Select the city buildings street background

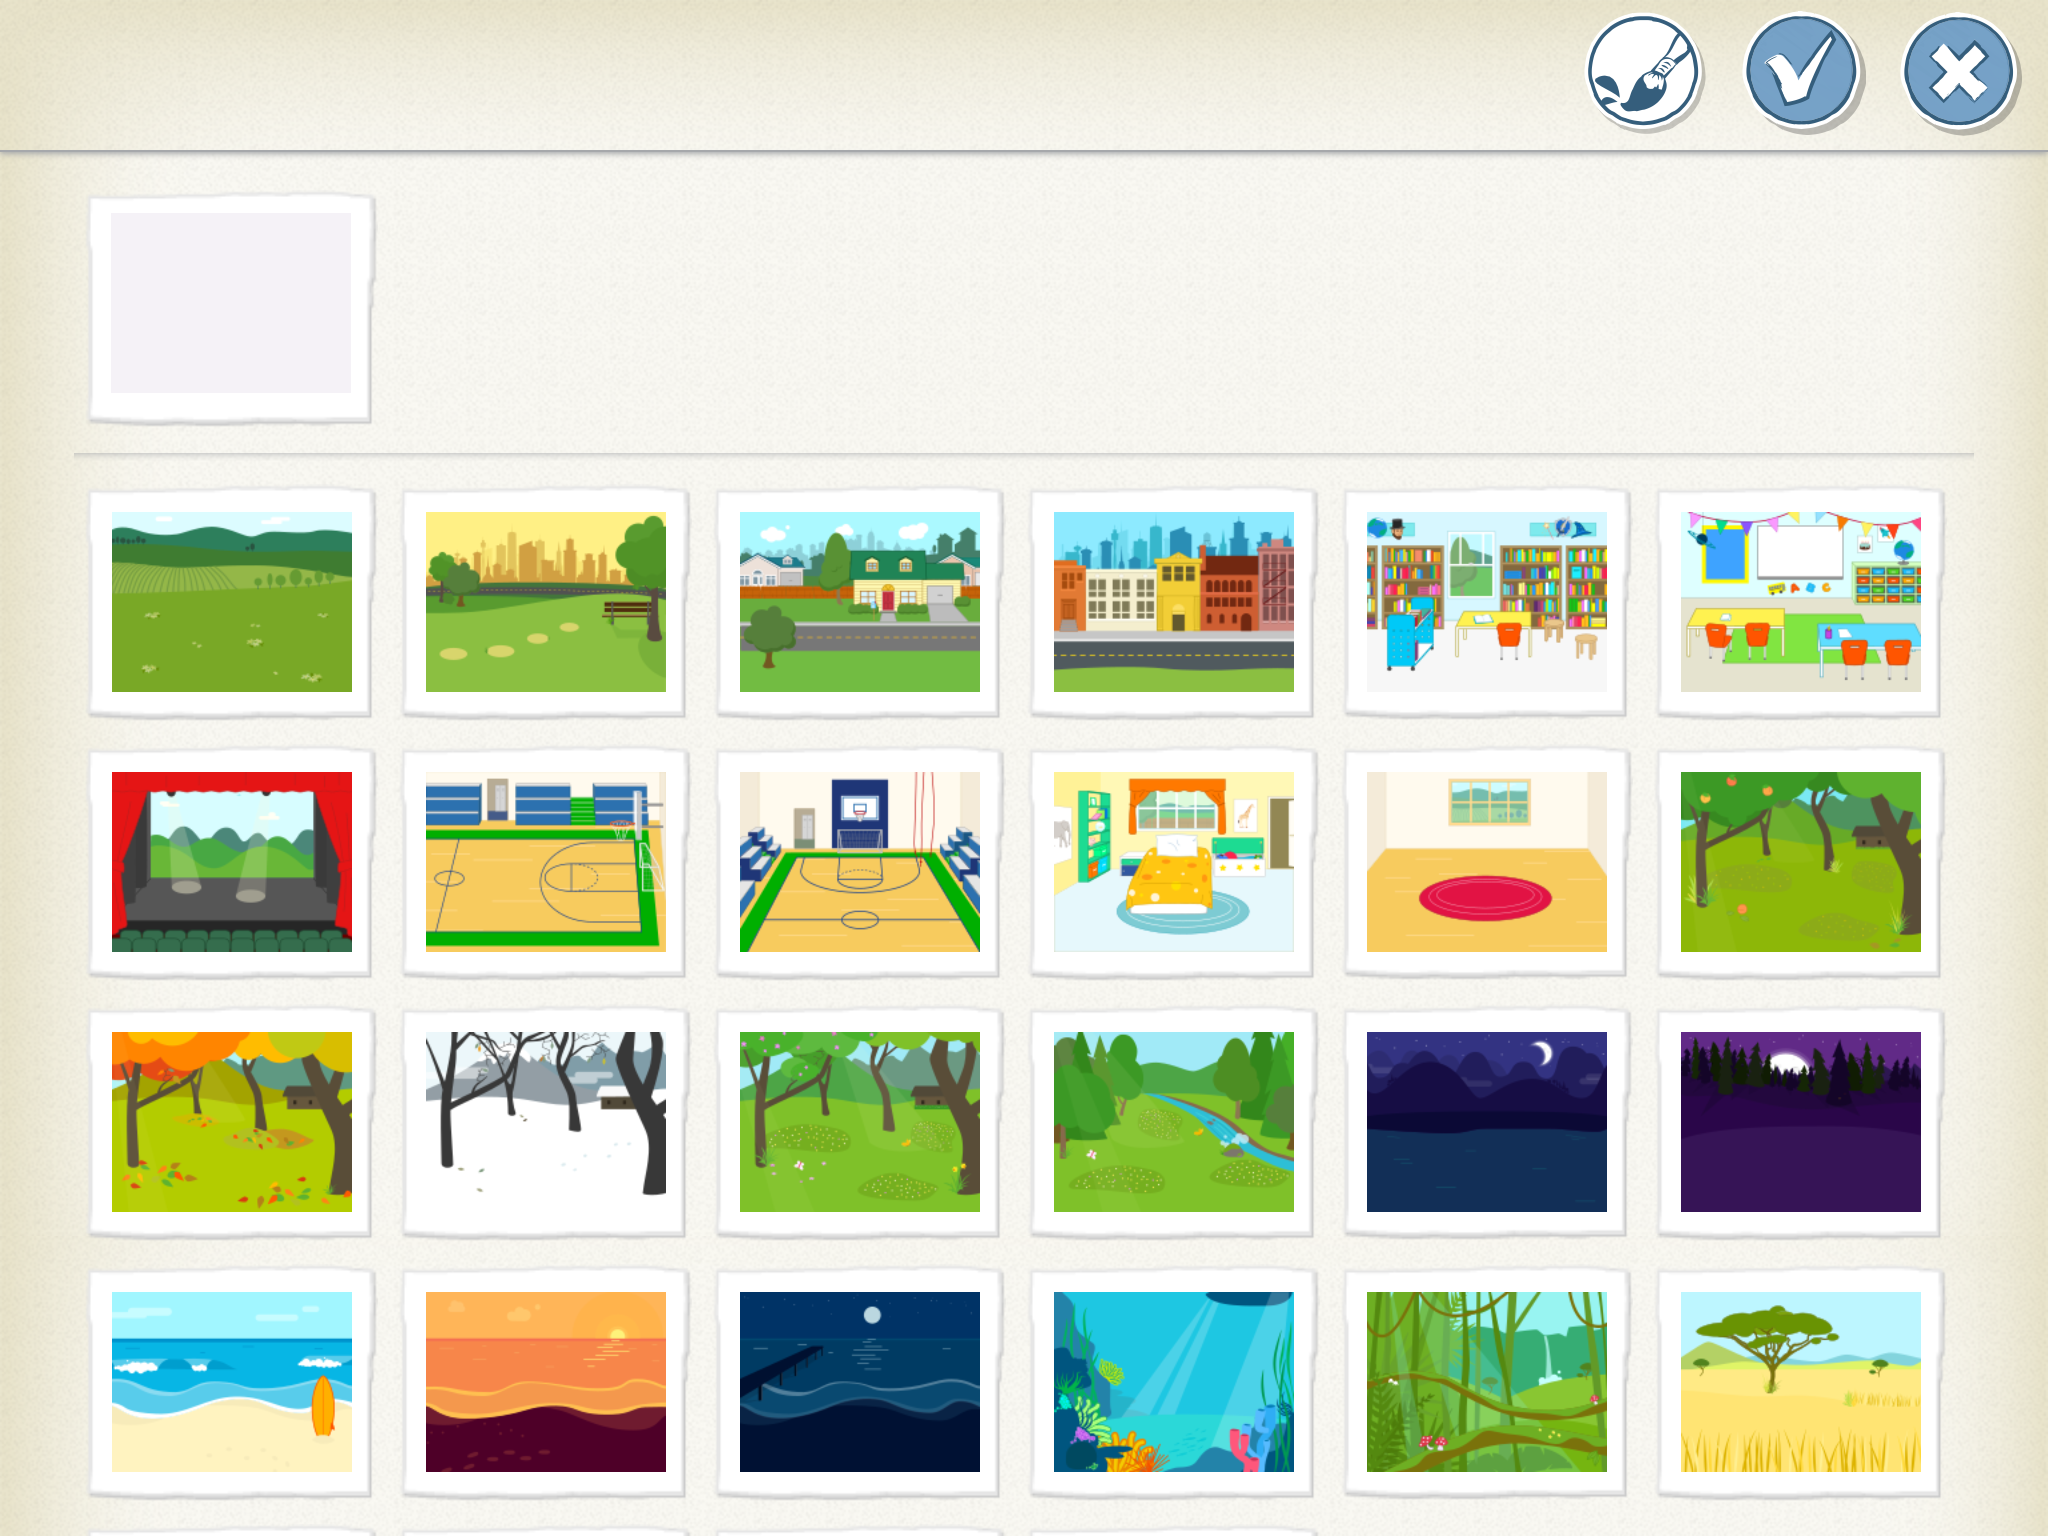1173,602
